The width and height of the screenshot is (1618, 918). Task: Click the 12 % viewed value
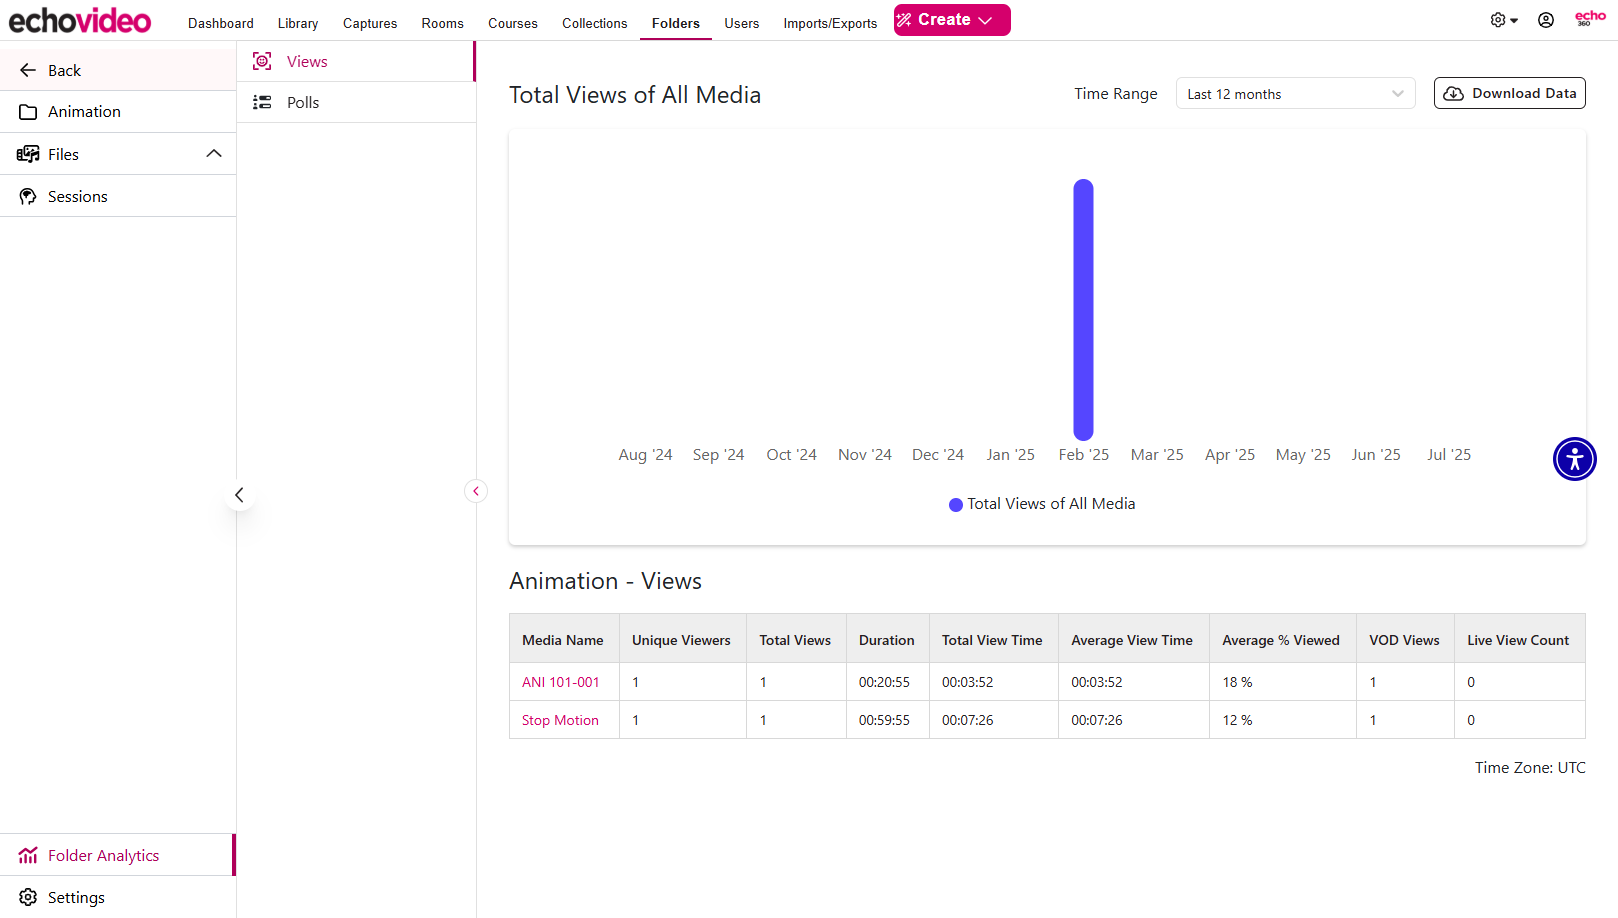(x=1237, y=720)
